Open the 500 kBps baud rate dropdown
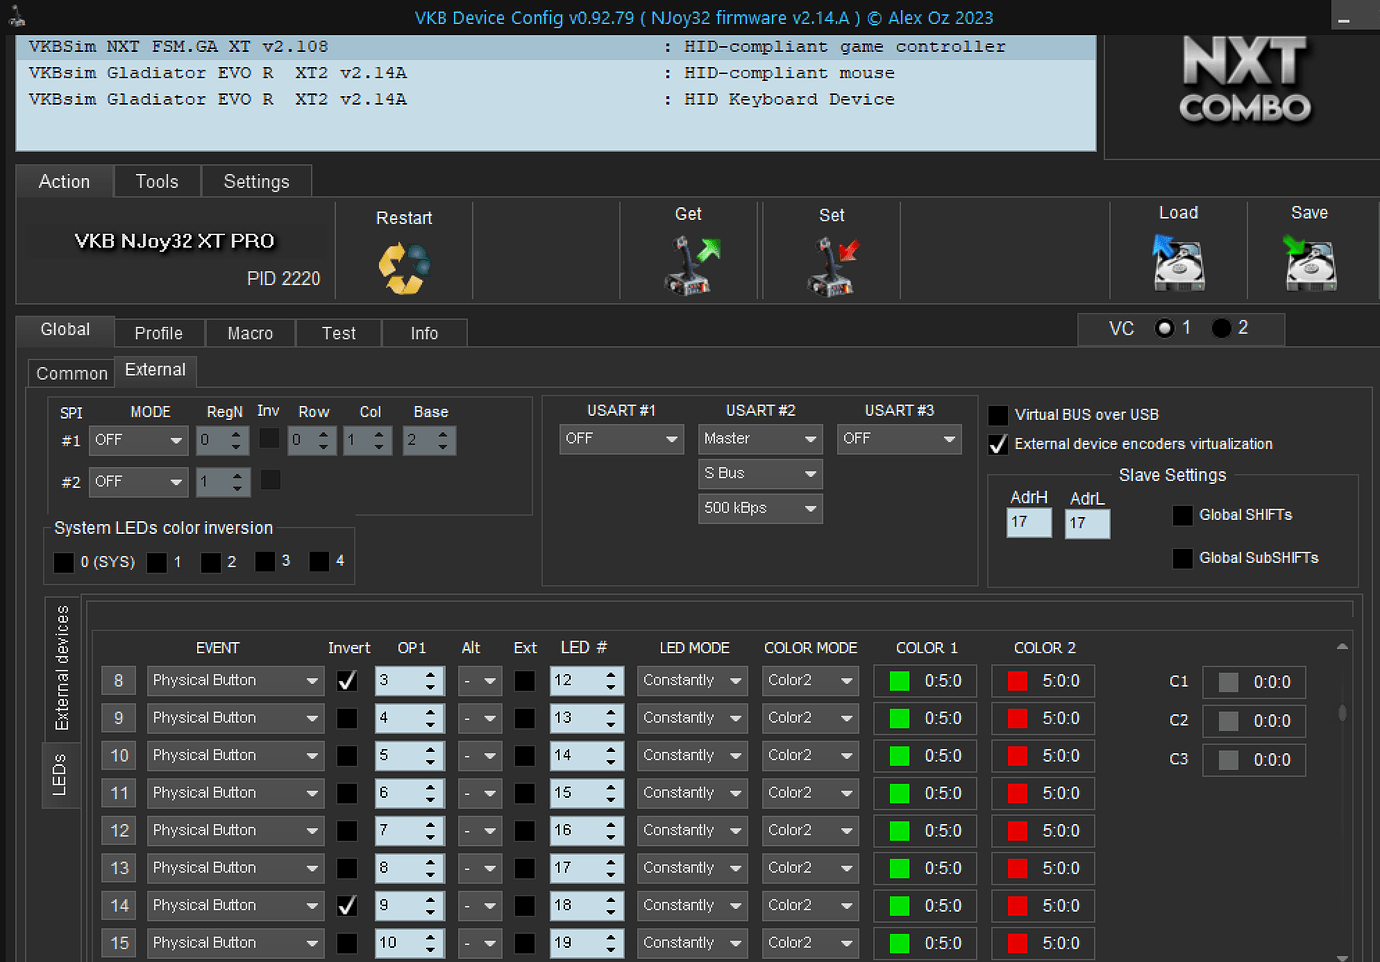 click(x=760, y=508)
